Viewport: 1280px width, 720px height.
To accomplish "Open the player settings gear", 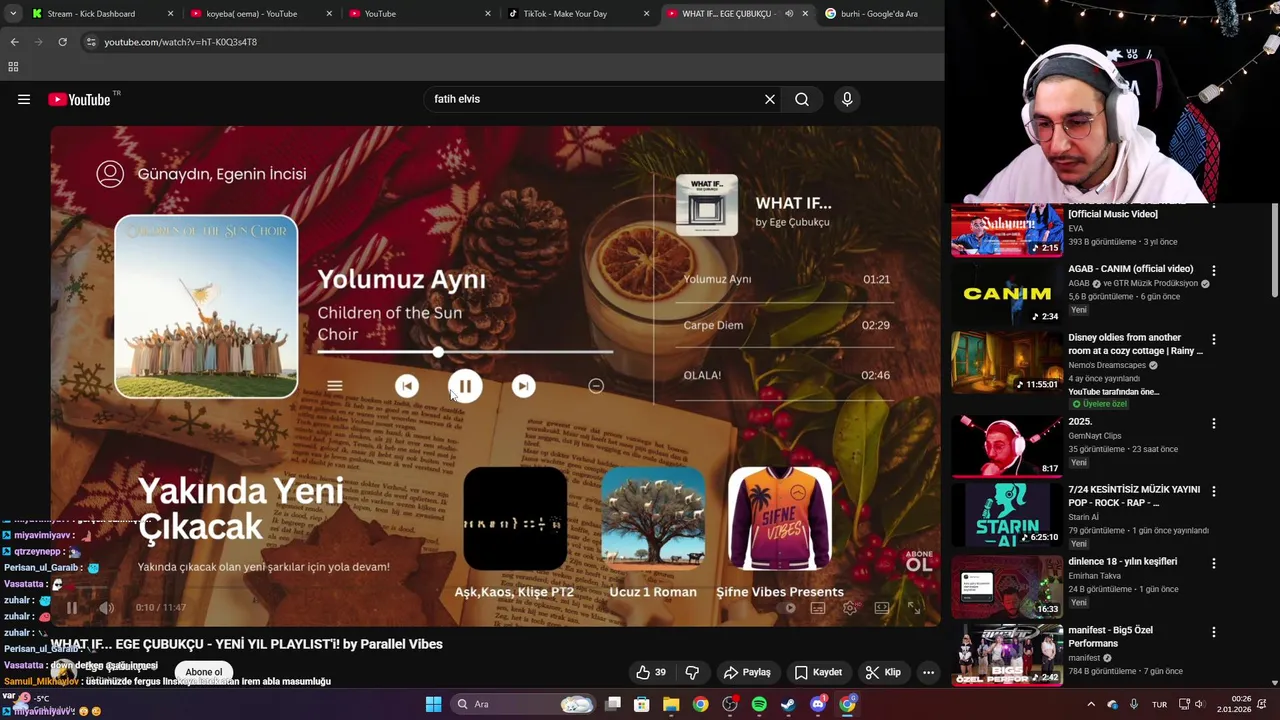I will [850, 607].
